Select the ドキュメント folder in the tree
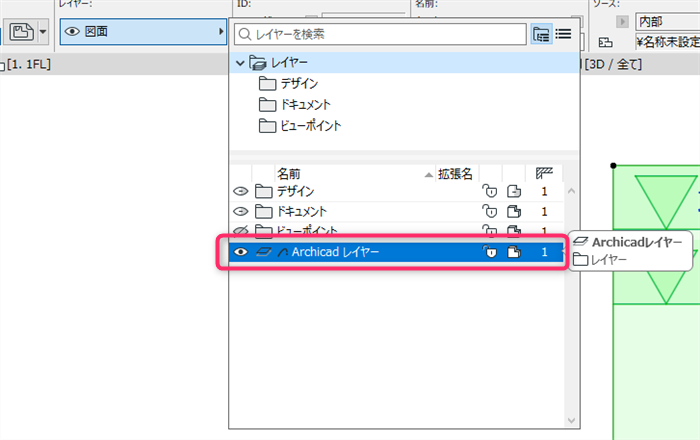The width and height of the screenshot is (700, 440). pos(295,104)
